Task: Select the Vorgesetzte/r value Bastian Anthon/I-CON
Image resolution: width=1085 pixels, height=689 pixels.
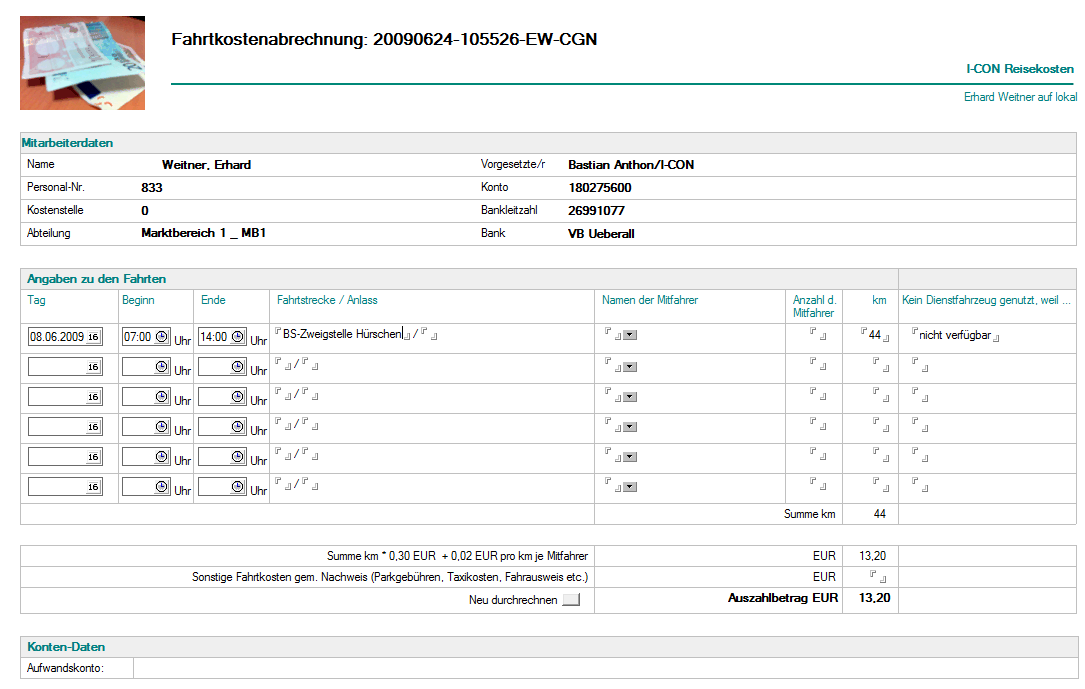Action: (x=631, y=165)
